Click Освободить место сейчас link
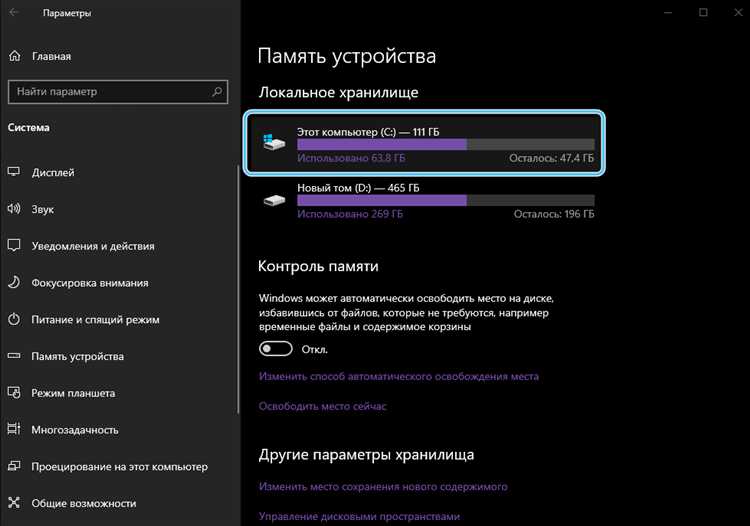The height and width of the screenshot is (526, 750). pyautogui.click(x=322, y=406)
